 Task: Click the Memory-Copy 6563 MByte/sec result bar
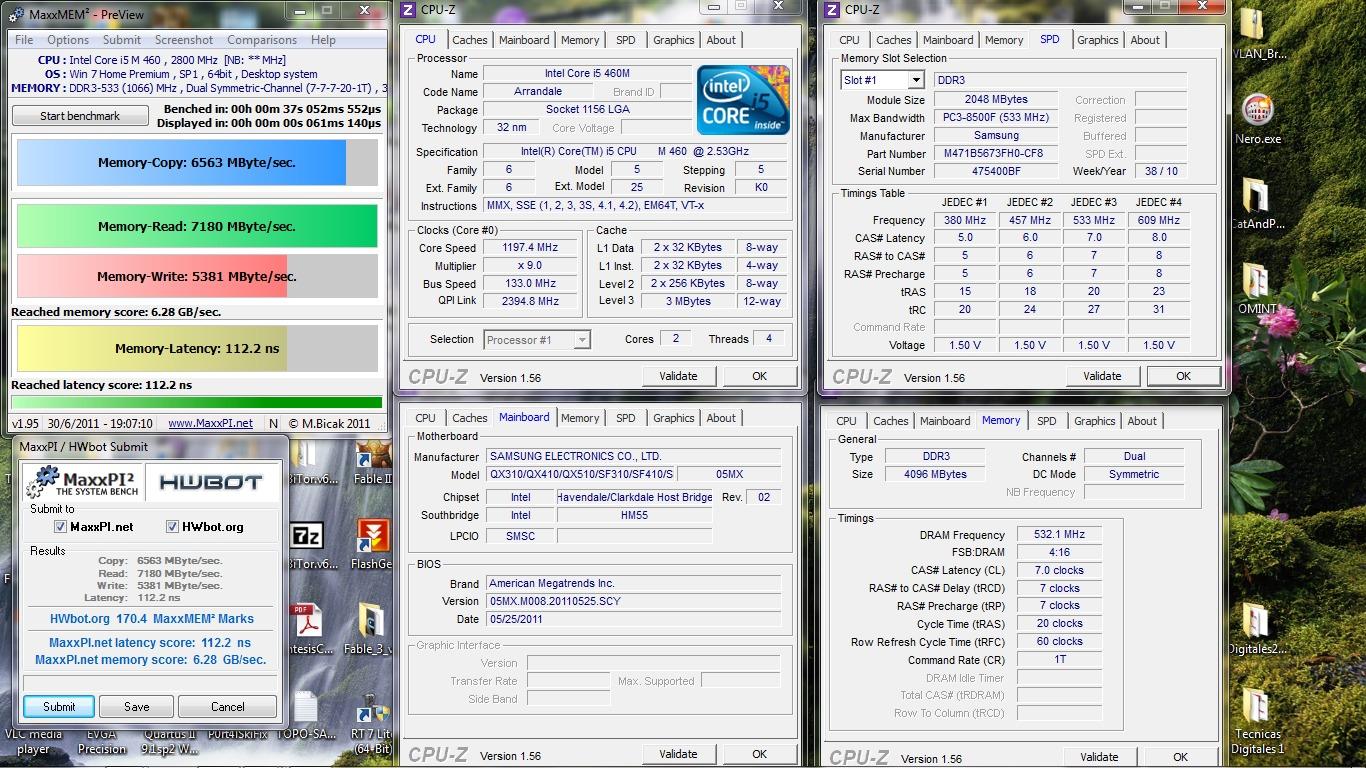[197, 162]
